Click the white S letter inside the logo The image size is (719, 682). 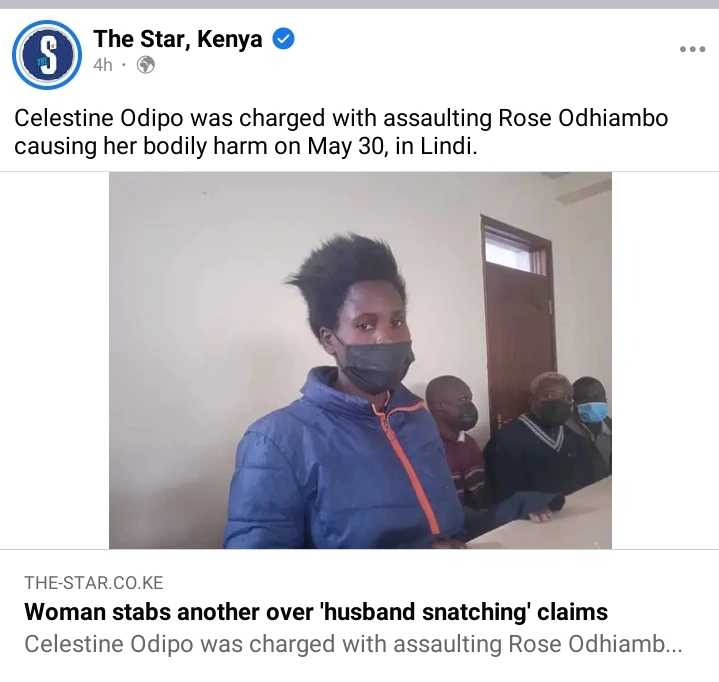(48, 55)
